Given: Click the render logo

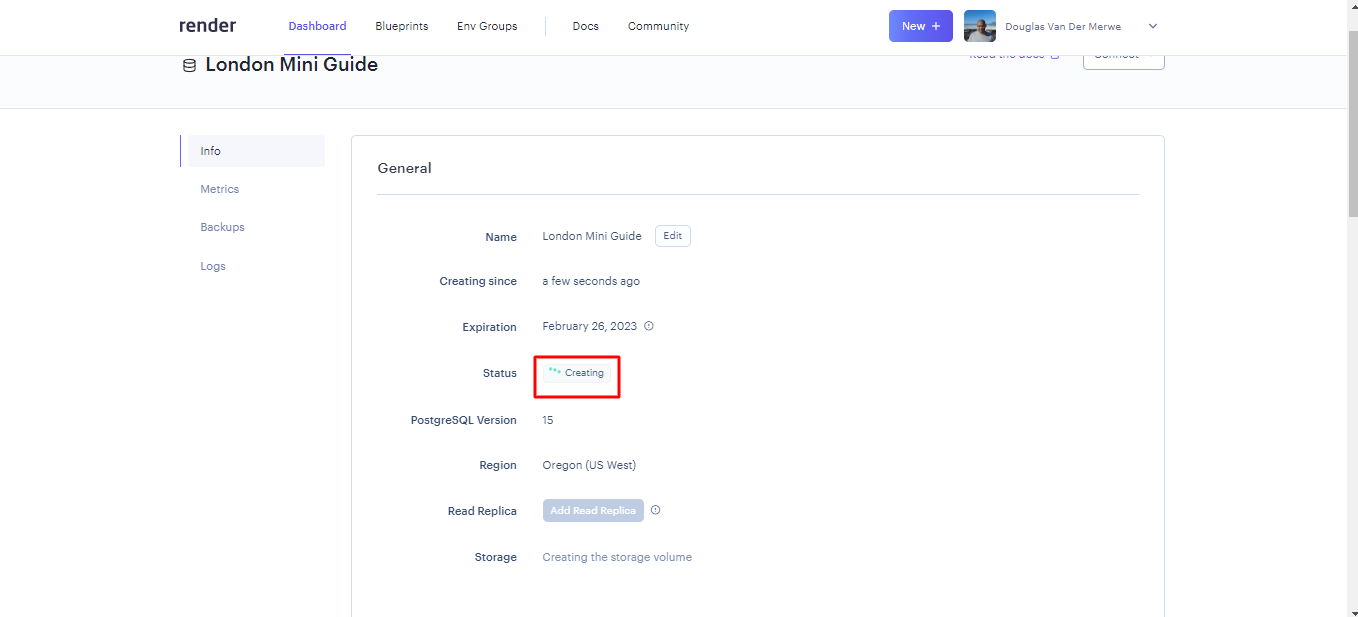Looking at the screenshot, I should tap(207, 26).
